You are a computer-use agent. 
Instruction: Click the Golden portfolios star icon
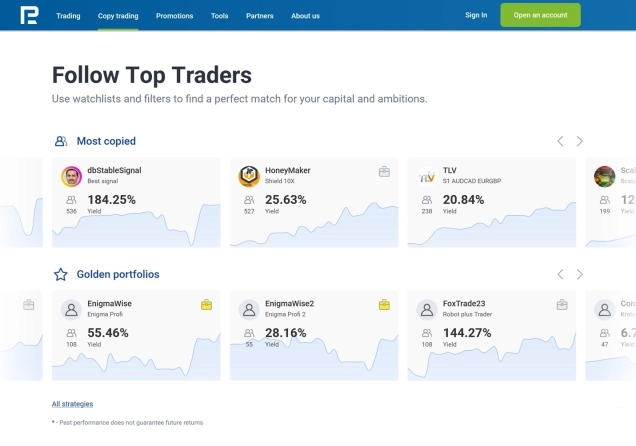pyautogui.click(x=61, y=274)
